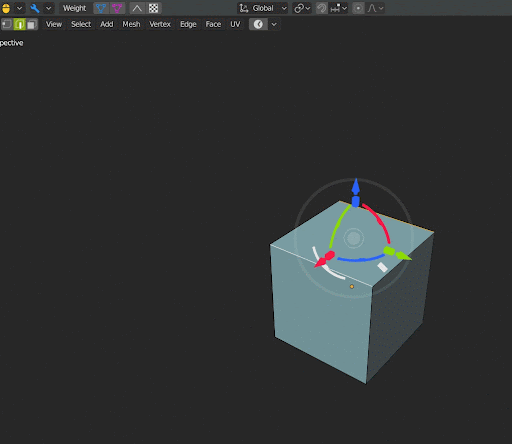Click the Weight button

click(75, 8)
